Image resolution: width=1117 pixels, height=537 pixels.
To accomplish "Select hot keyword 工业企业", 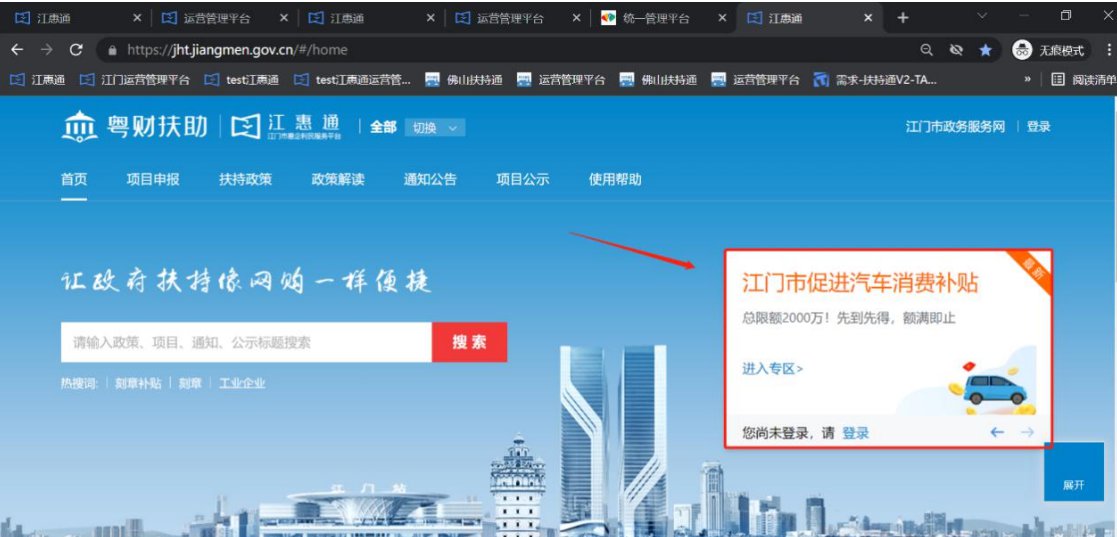I will point(242,383).
